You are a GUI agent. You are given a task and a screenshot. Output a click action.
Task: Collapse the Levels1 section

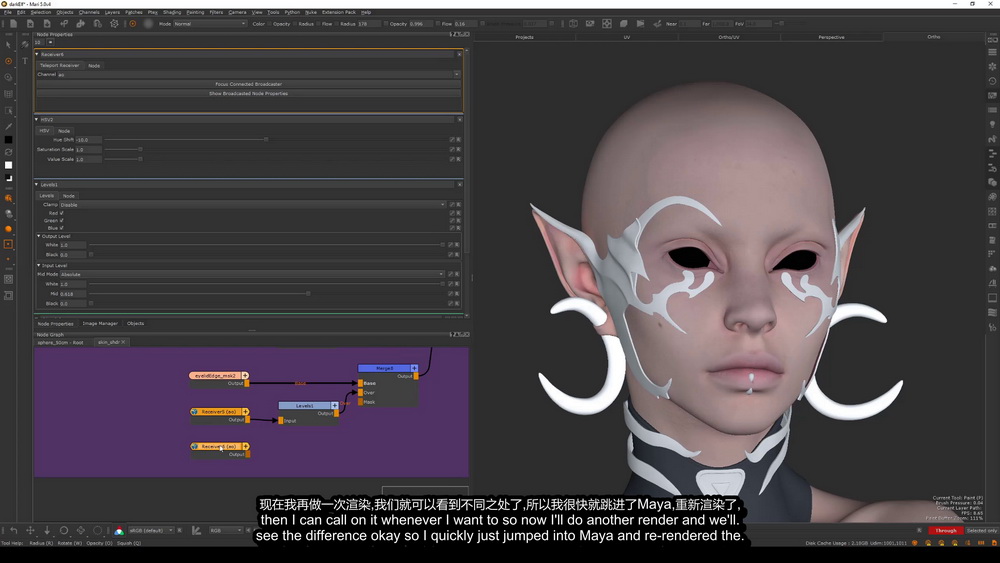click(x=37, y=184)
